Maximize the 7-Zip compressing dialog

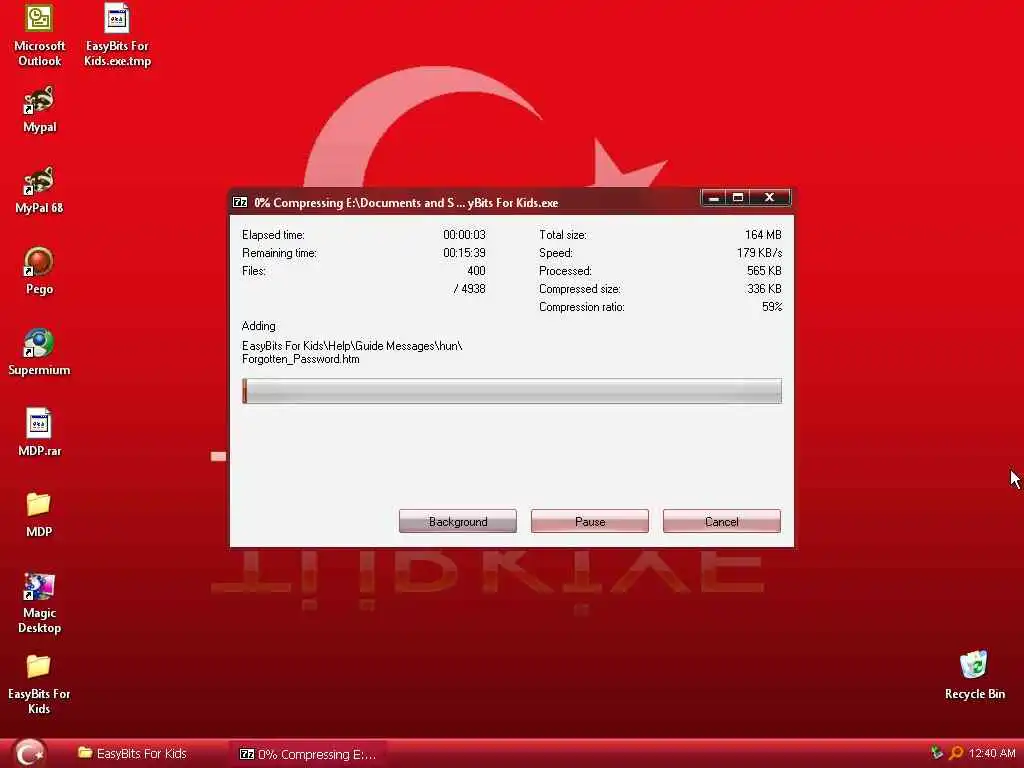738,197
